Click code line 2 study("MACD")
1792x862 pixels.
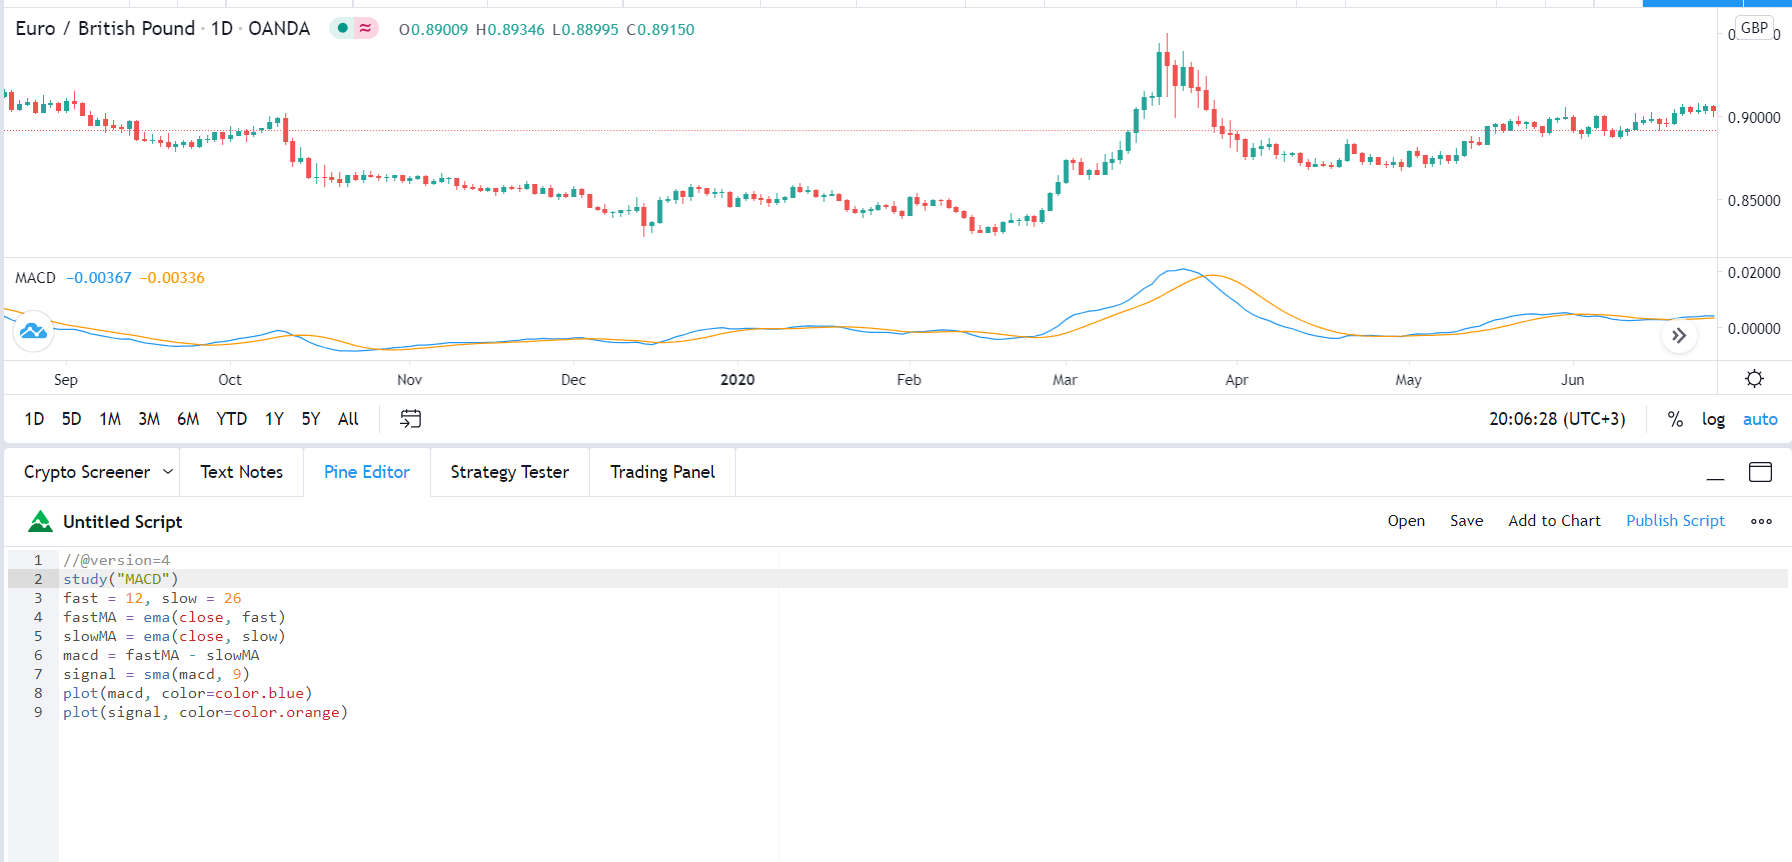tap(120, 579)
